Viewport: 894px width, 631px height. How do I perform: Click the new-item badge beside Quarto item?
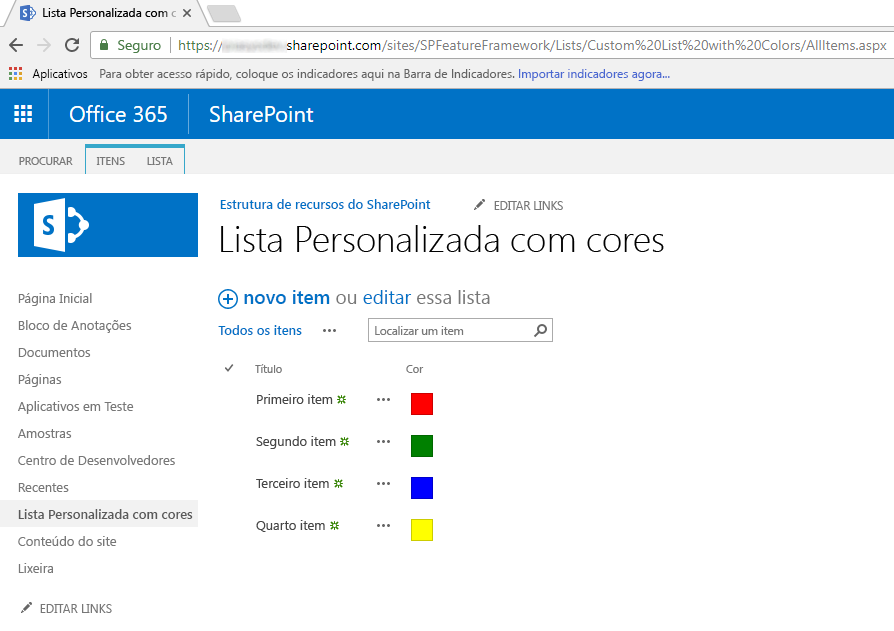pos(335,526)
